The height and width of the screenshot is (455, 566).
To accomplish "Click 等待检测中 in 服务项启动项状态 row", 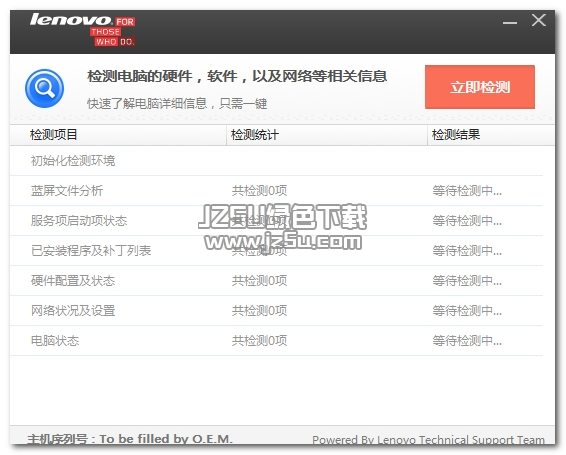I will tap(467, 221).
